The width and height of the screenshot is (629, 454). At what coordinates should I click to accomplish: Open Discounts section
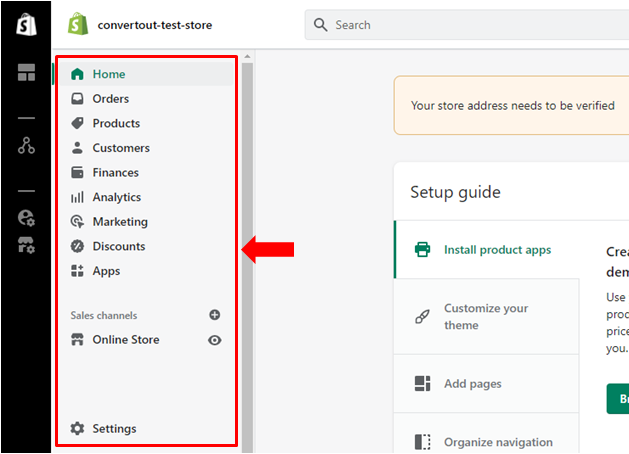pos(146,246)
